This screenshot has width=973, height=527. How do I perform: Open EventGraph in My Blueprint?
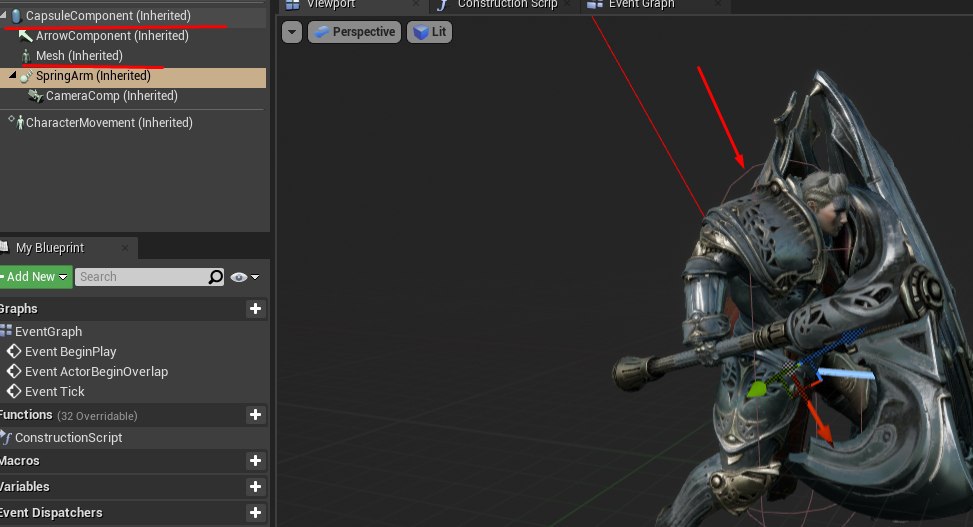48,331
